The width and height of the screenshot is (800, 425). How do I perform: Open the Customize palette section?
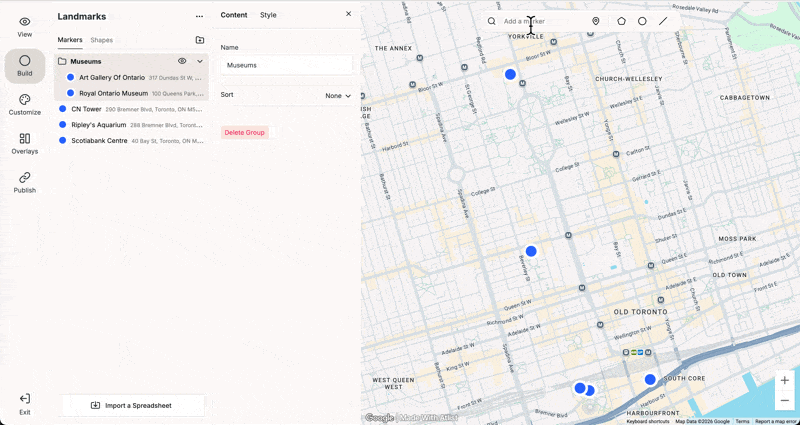click(24, 105)
